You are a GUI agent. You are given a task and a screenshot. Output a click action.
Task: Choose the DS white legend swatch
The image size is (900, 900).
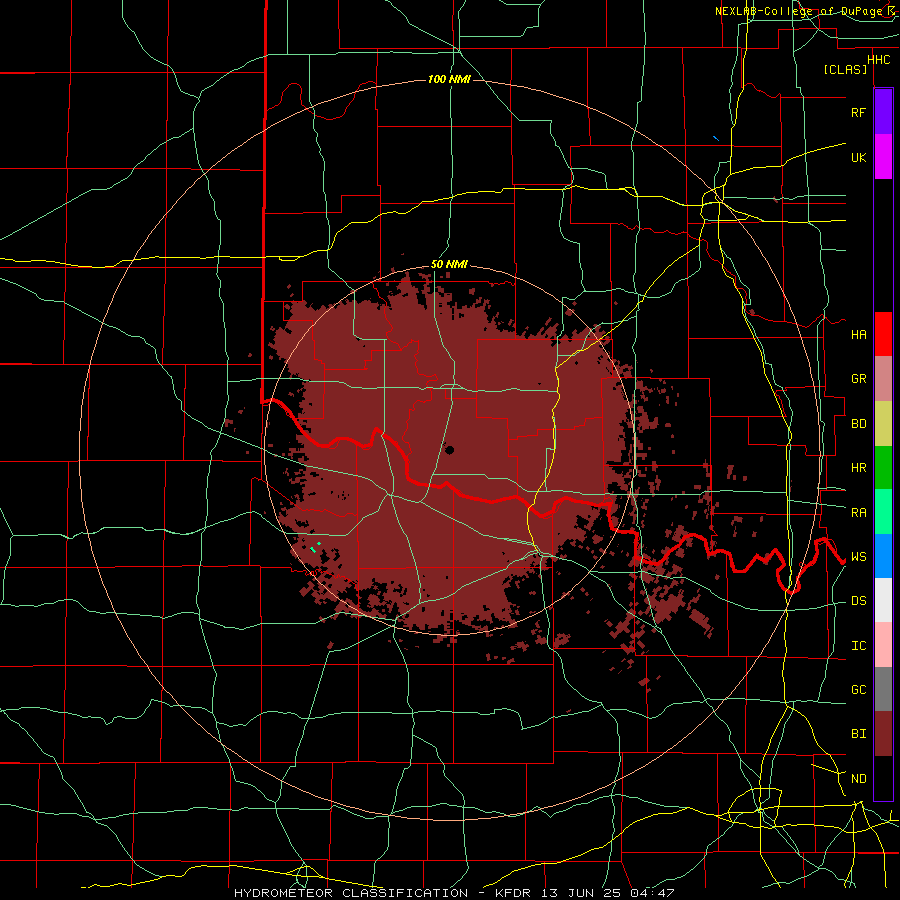coord(883,600)
